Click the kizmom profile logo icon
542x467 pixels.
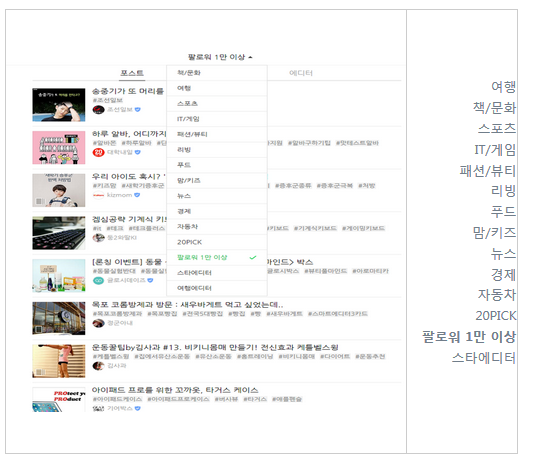(x=99, y=195)
